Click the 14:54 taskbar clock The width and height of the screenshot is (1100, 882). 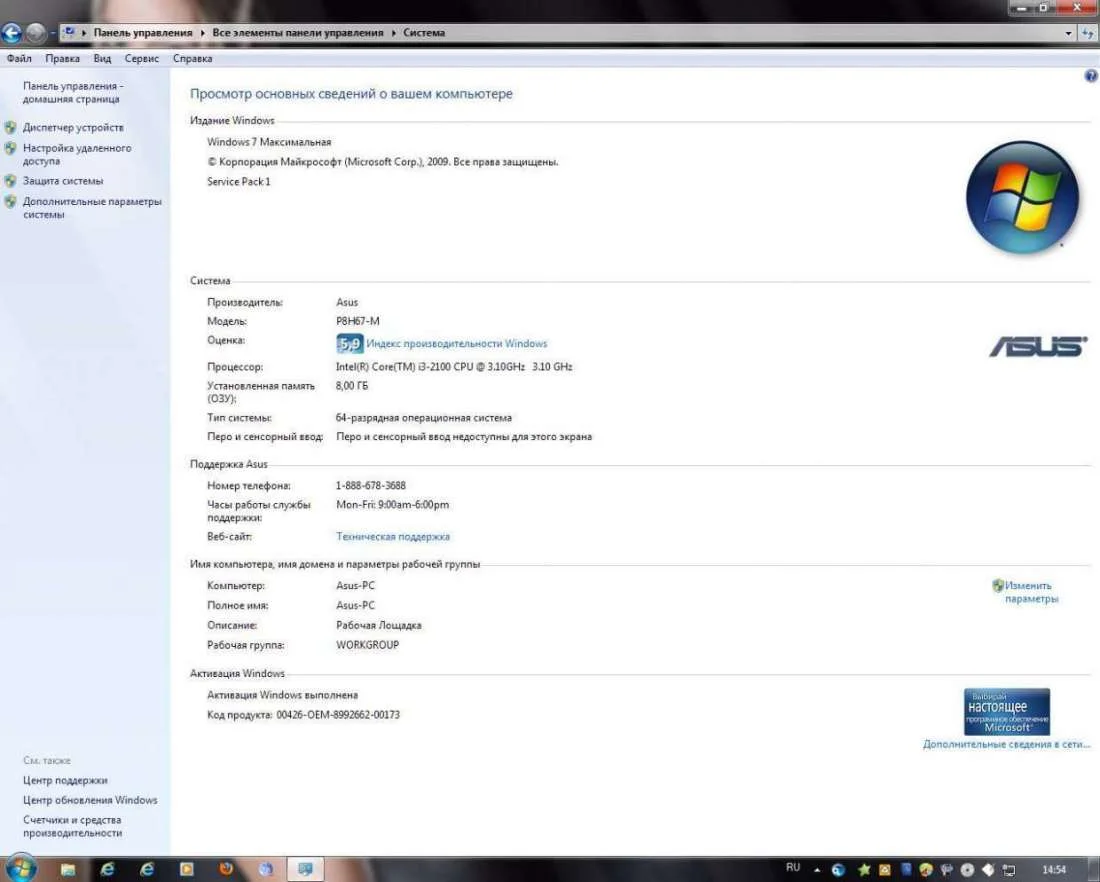(x=1054, y=869)
